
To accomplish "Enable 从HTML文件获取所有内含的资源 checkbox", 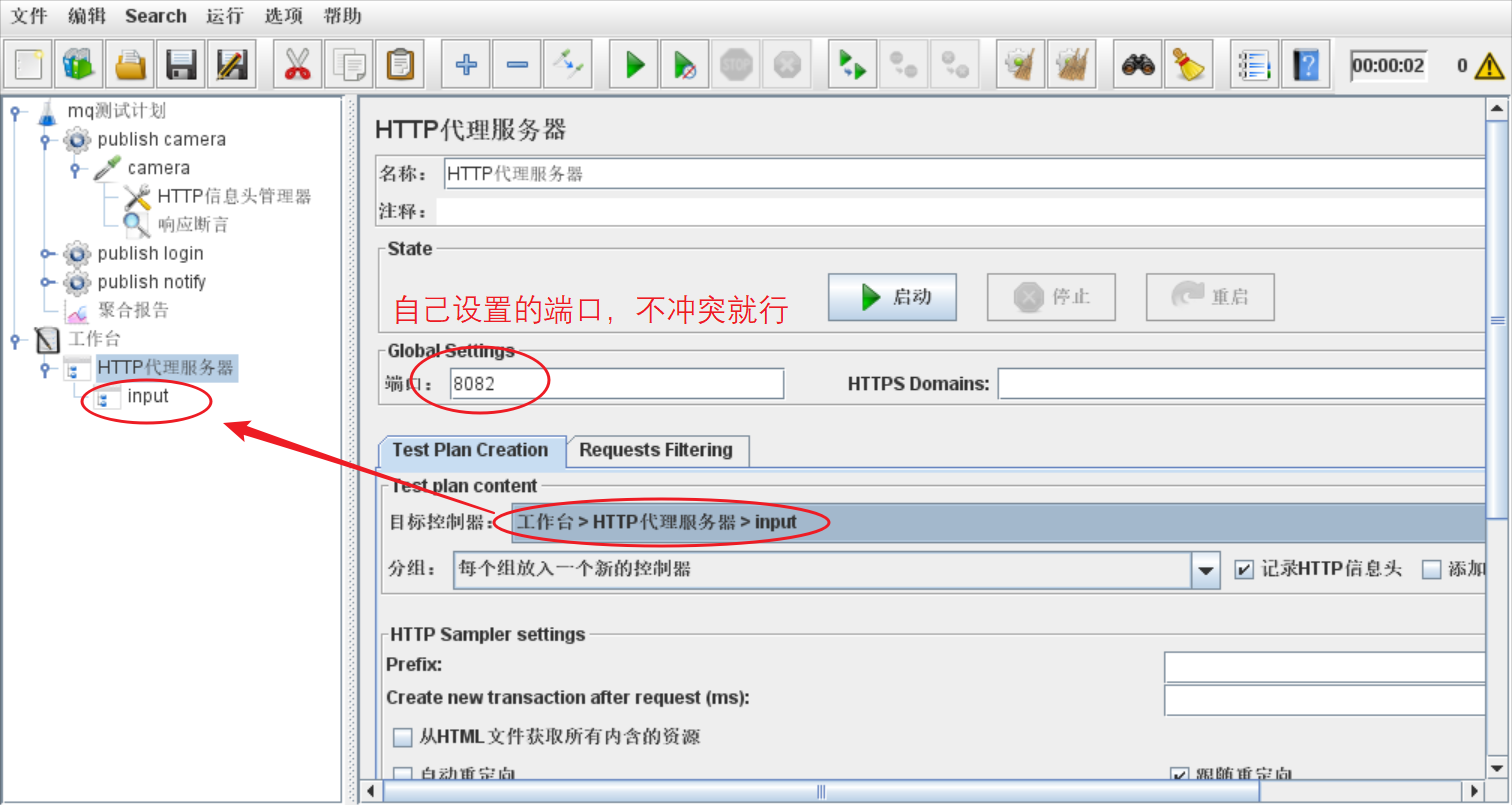I will click(x=402, y=738).
